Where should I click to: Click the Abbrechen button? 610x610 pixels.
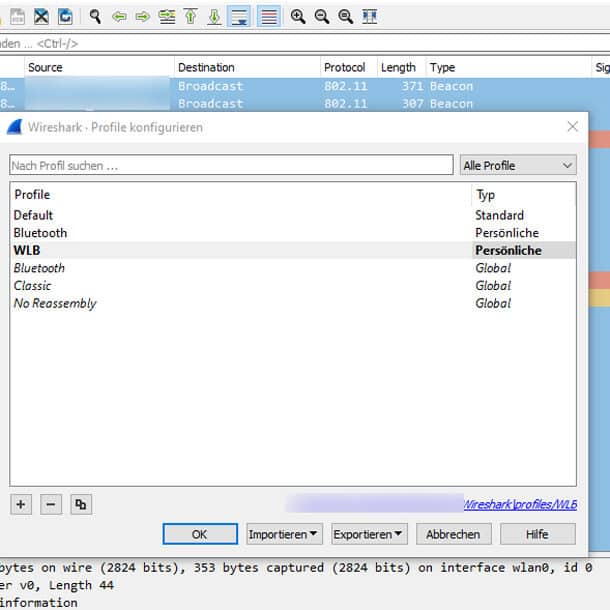tap(453, 534)
